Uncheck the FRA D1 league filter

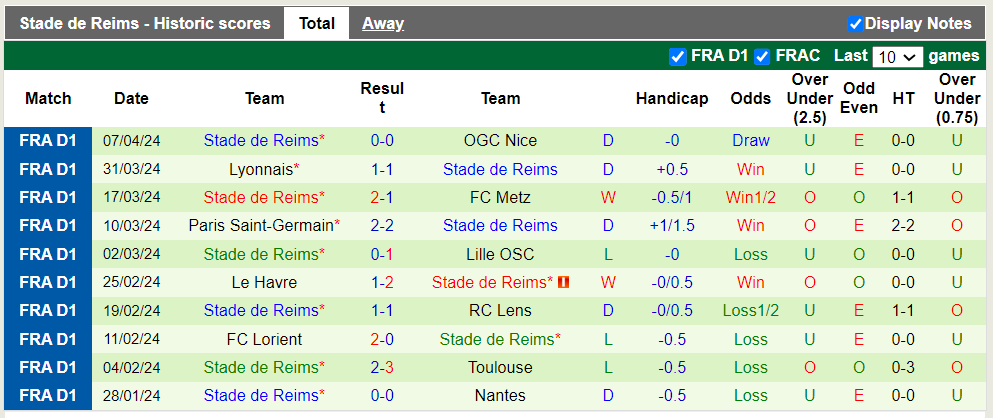(677, 56)
